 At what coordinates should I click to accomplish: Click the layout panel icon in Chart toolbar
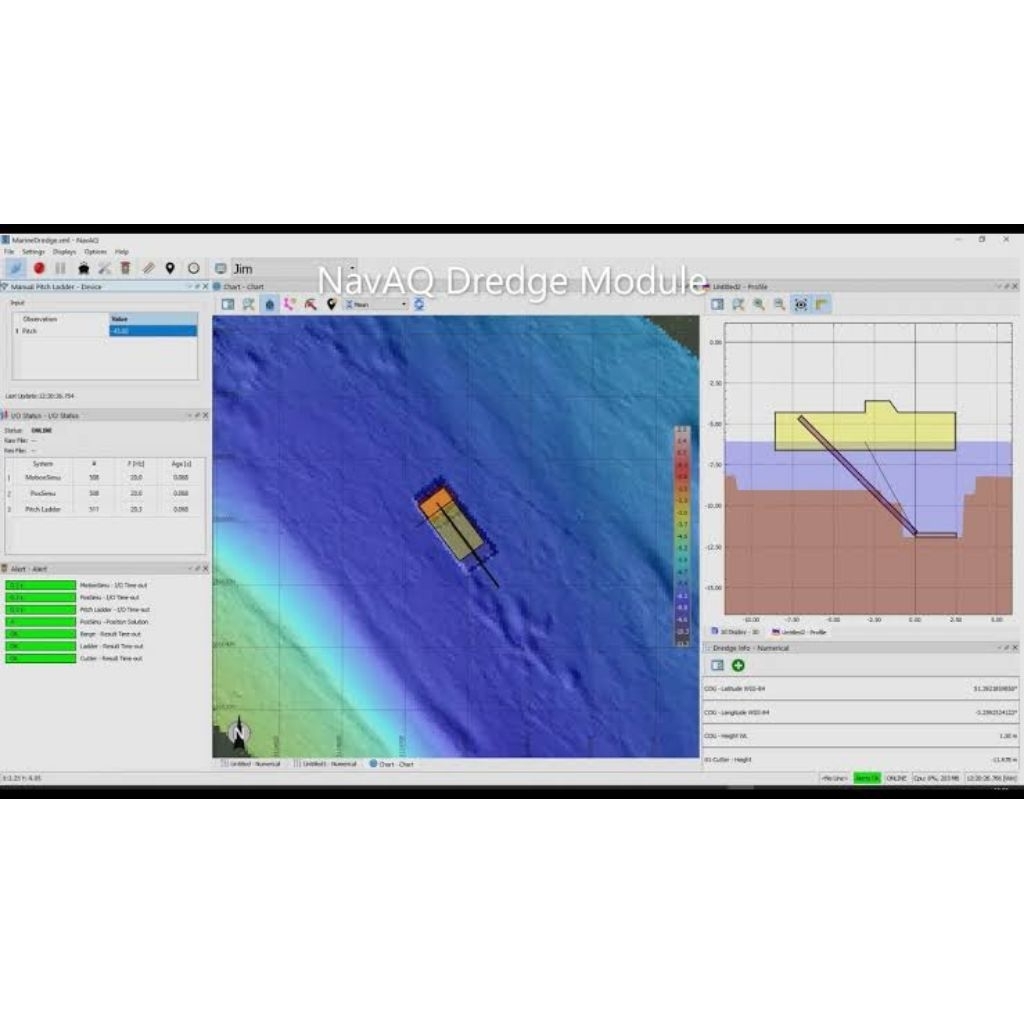coord(228,304)
